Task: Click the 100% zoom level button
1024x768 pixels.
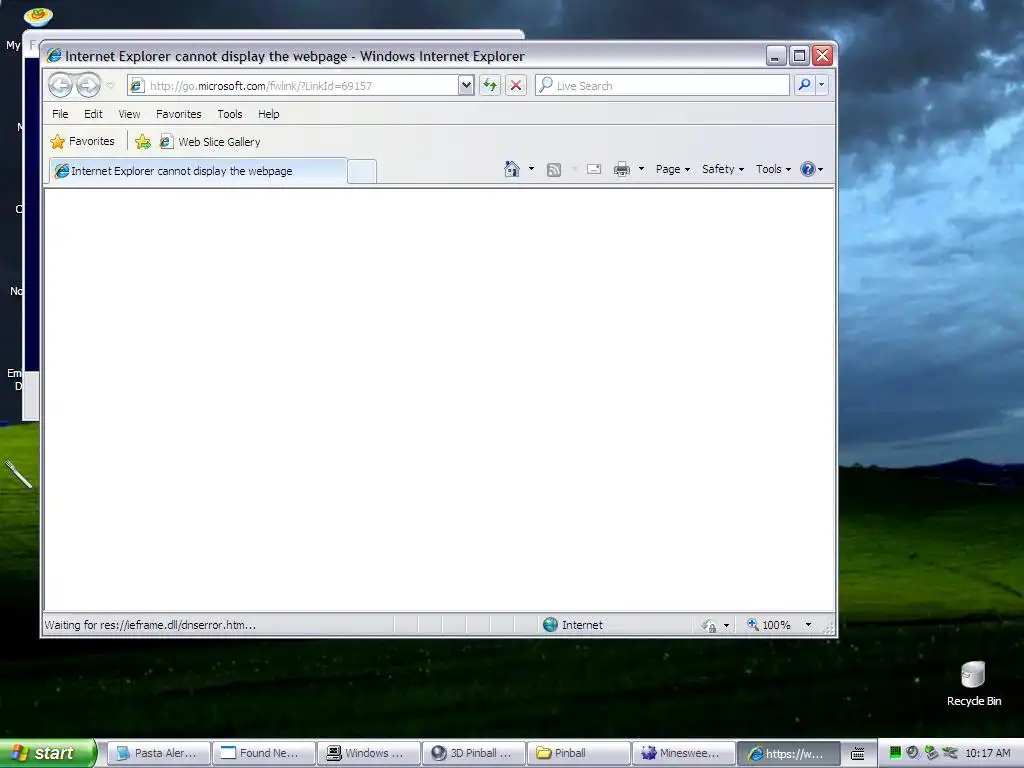Action: tap(769, 625)
